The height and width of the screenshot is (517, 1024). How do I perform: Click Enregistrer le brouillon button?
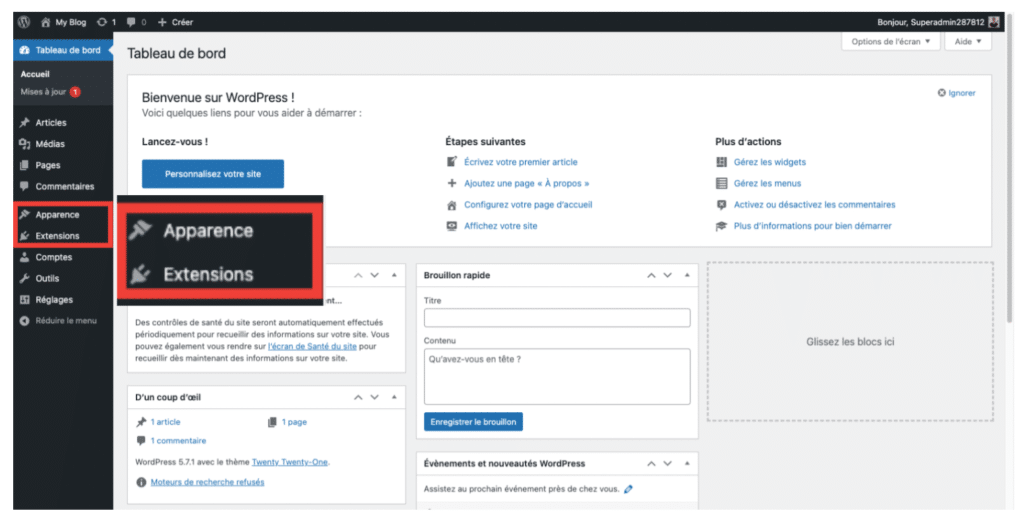pyautogui.click(x=473, y=422)
